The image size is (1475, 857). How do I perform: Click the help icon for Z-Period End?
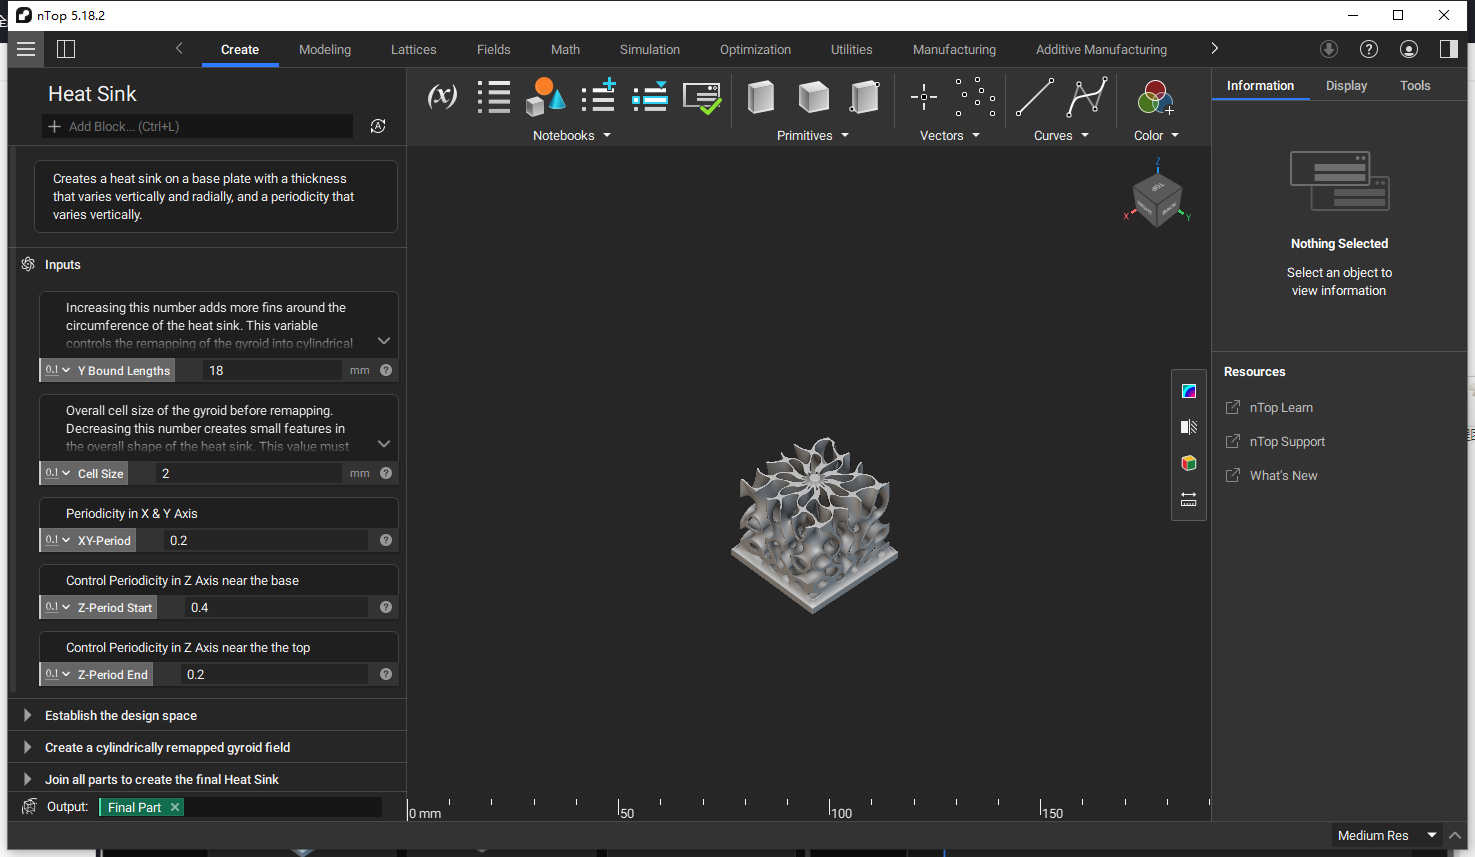pyautogui.click(x=386, y=674)
